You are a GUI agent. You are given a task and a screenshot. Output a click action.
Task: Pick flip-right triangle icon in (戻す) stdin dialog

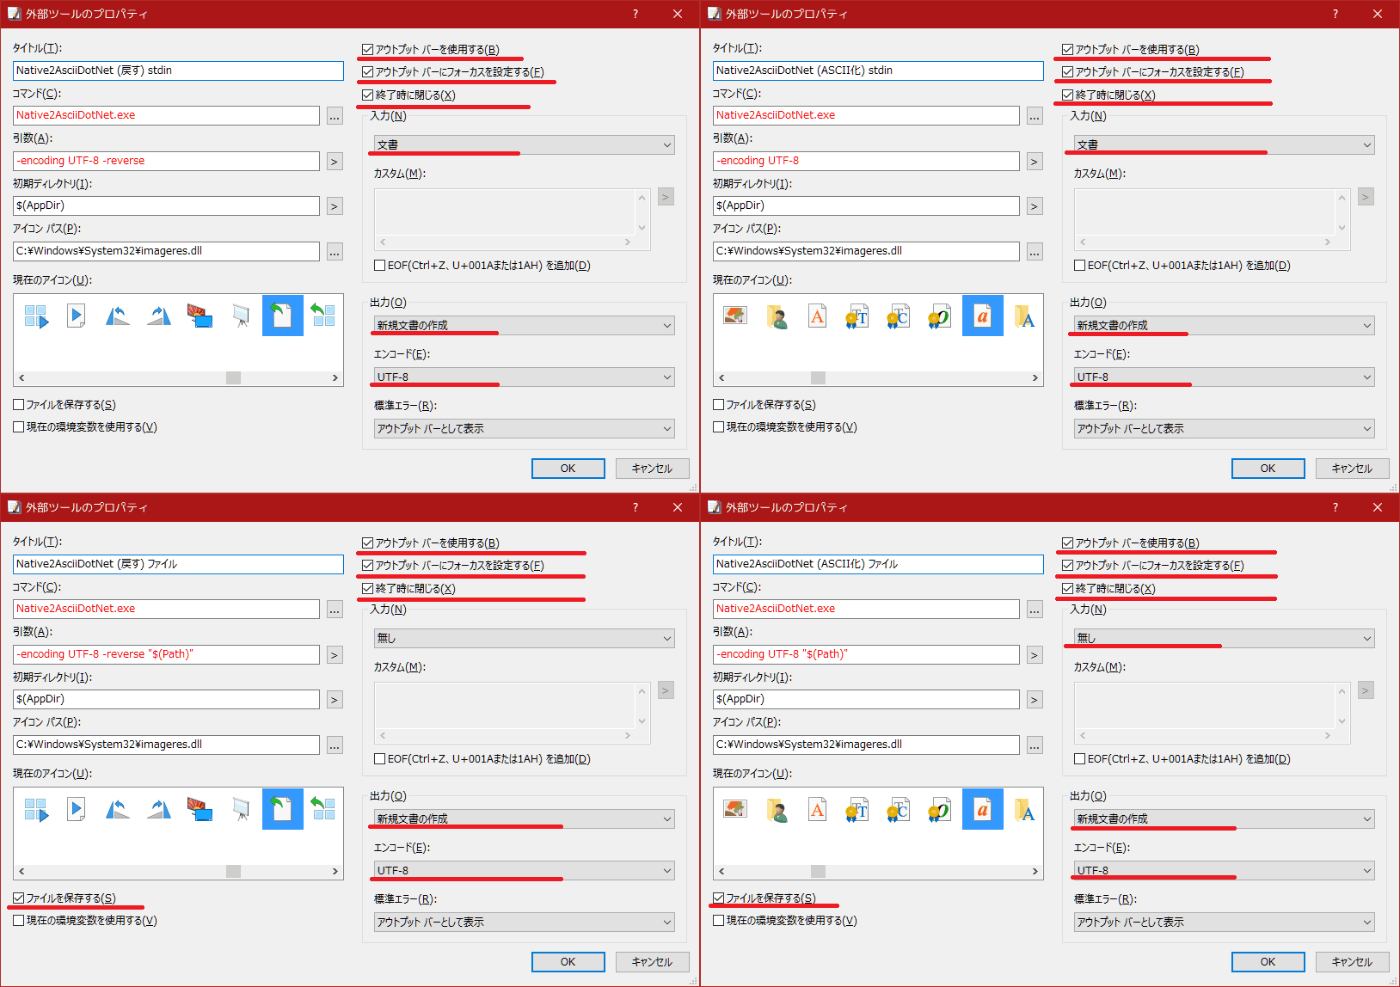(159, 316)
